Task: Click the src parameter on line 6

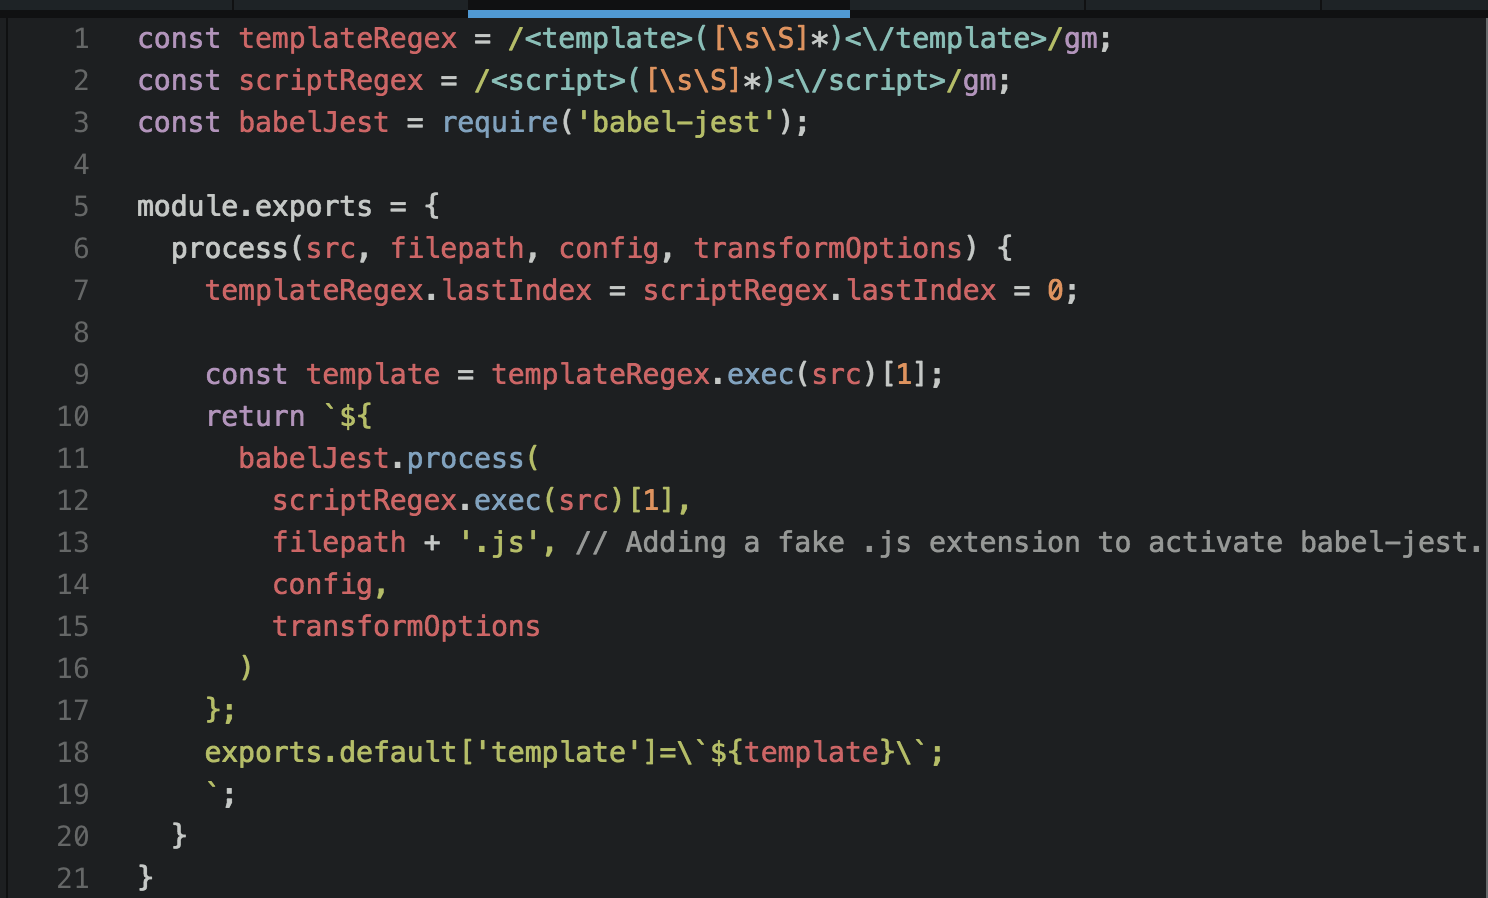Action: (x=330, y=249)
